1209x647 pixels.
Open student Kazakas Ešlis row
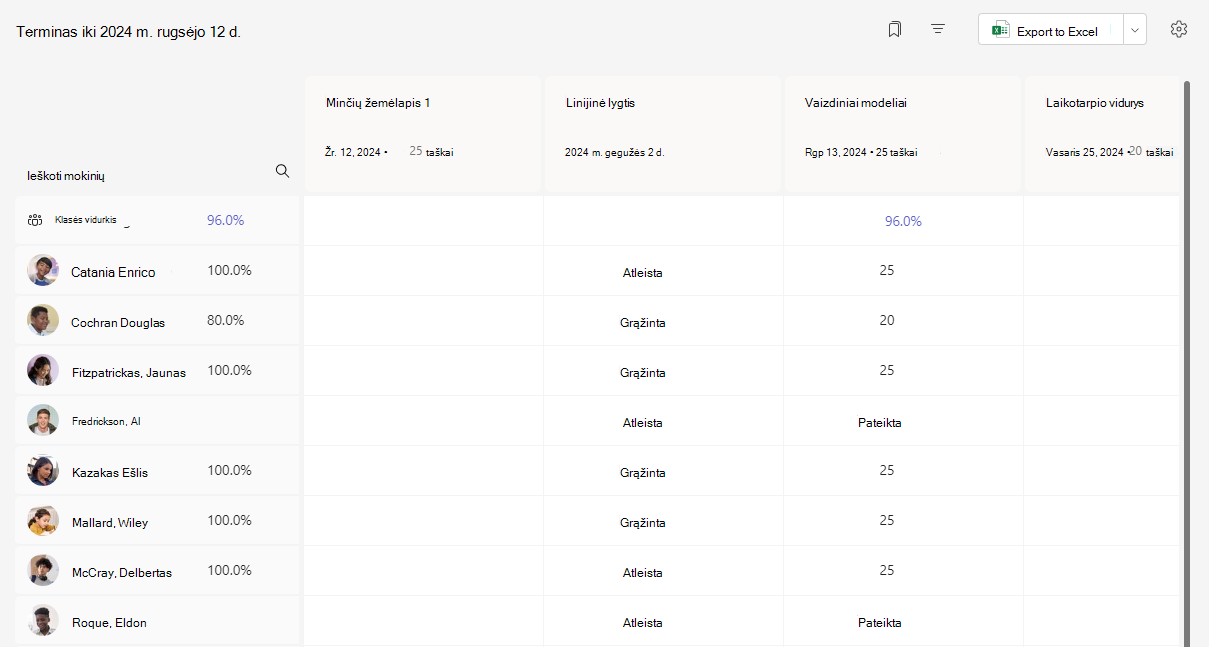(x=157, y=471)
